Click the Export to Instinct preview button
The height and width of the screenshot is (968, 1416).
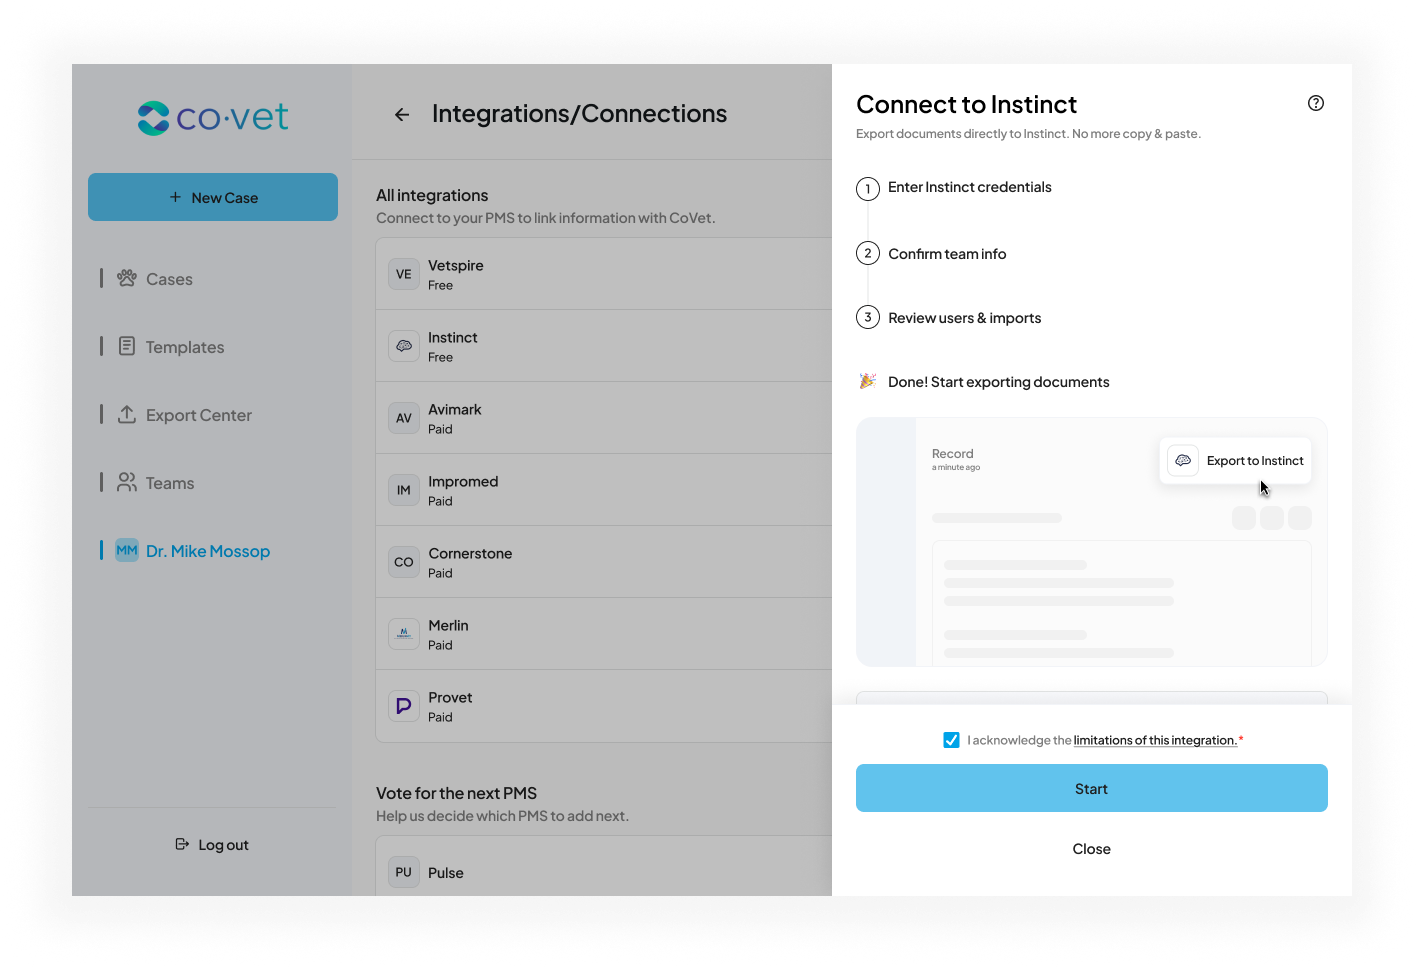pos(1235,461)
